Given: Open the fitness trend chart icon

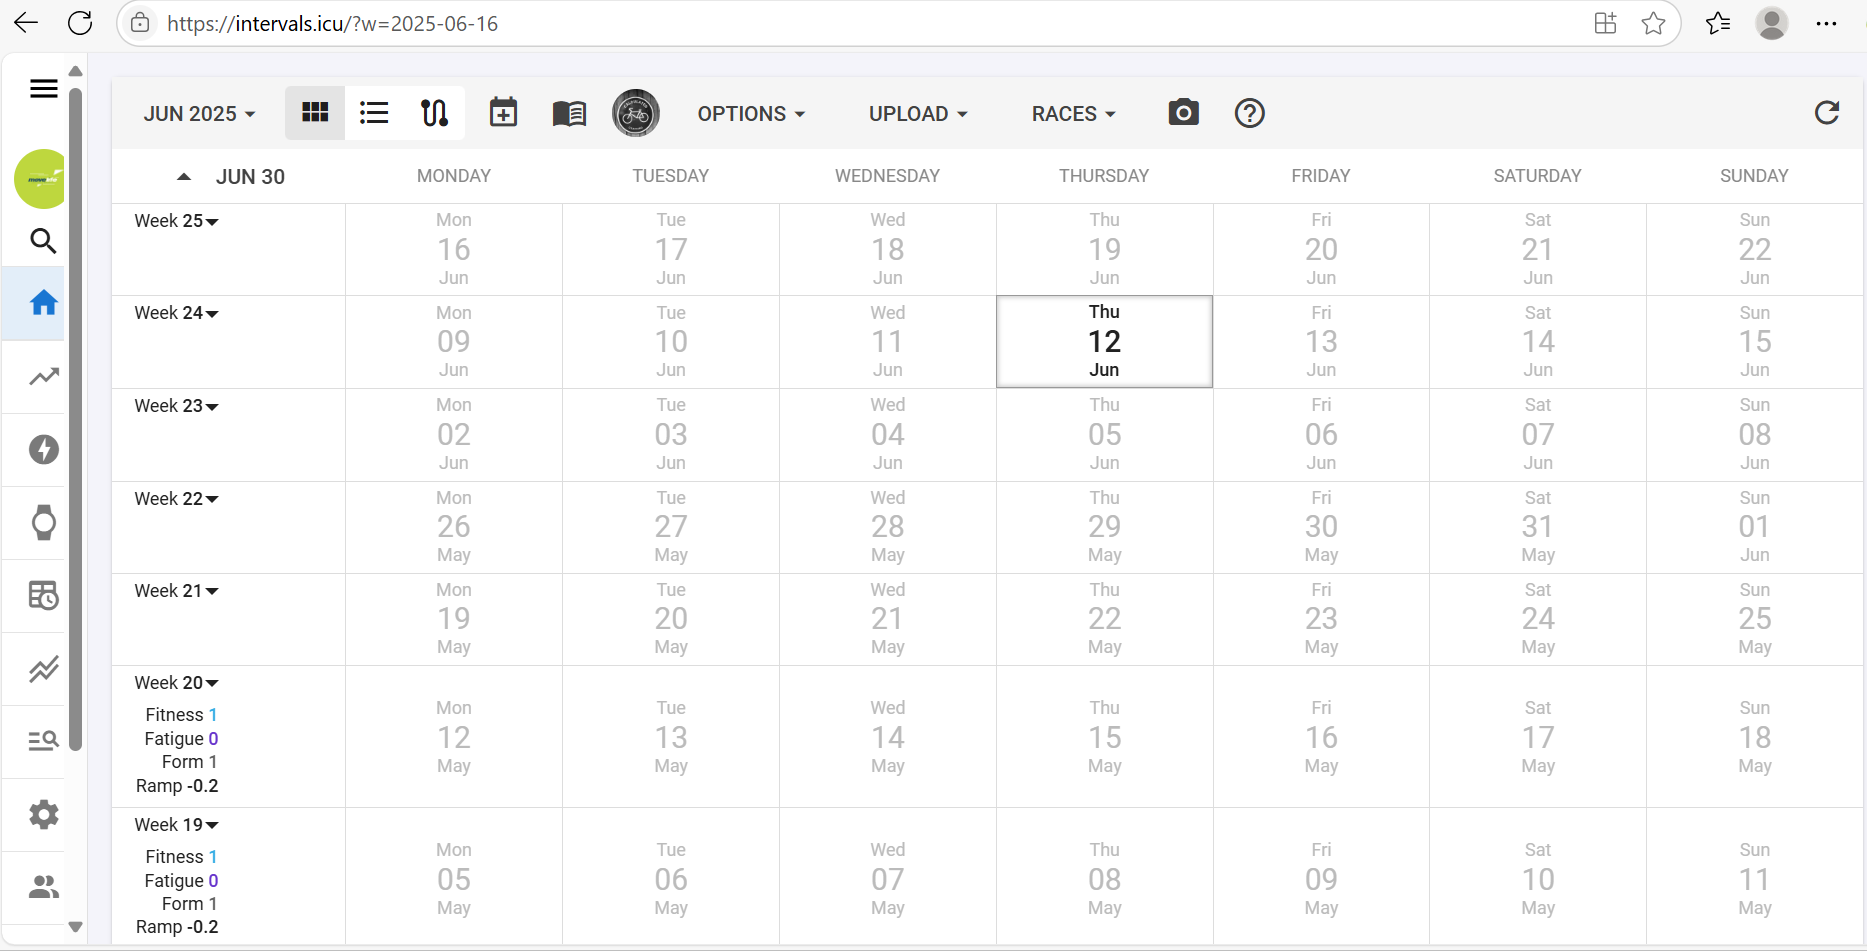Looking at the screenshot, I should [43, 377].
